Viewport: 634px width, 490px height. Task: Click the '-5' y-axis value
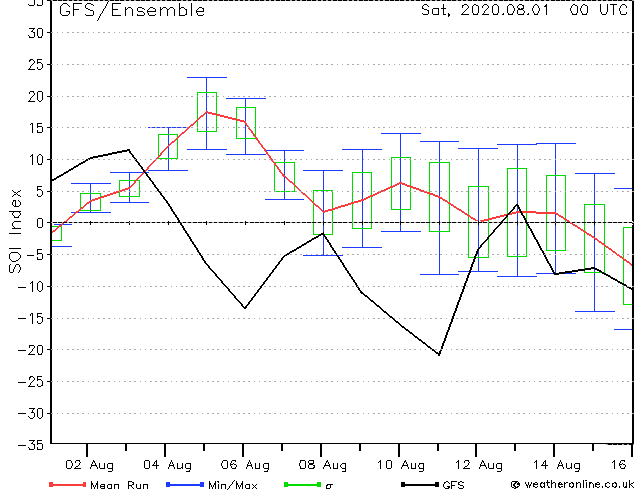(x=34, y=255)
